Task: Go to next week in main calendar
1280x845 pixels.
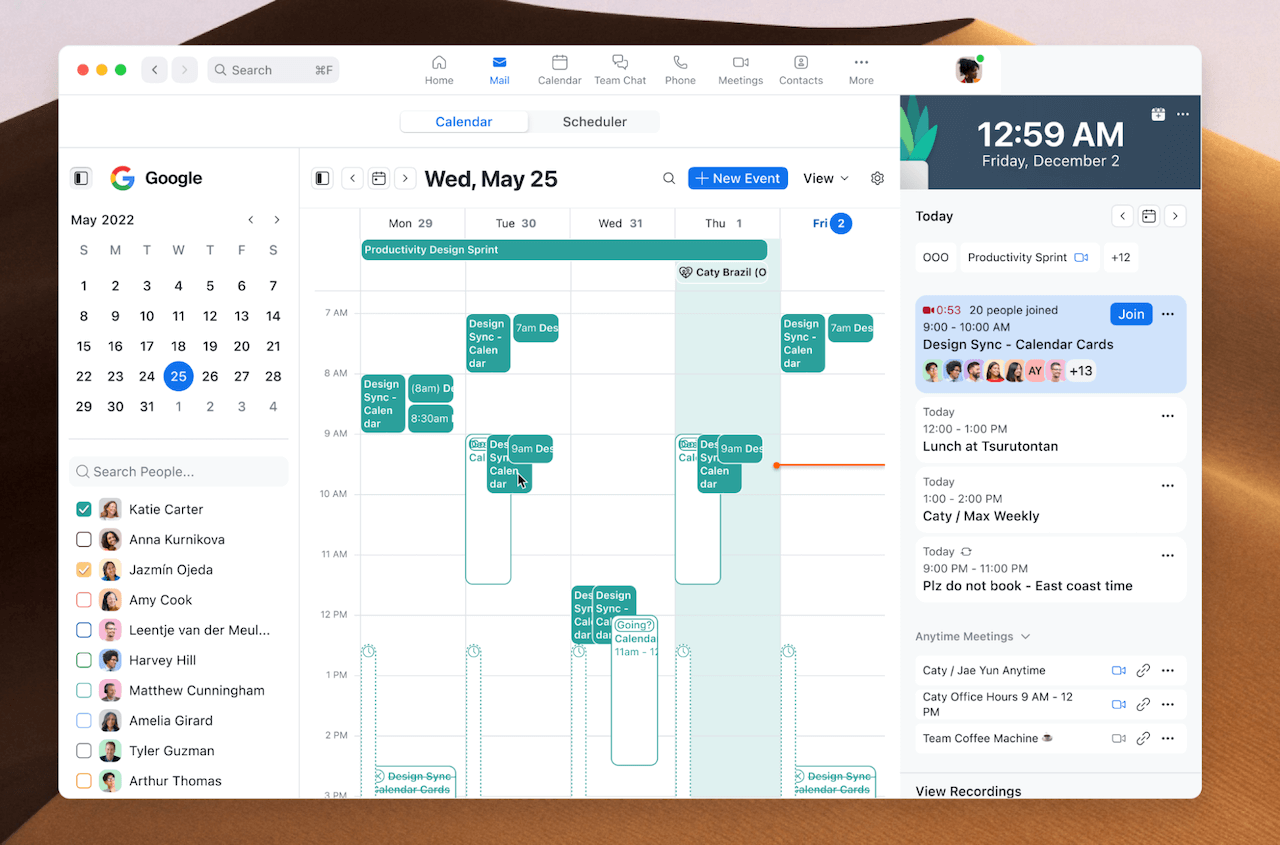Action: point(405,178)
